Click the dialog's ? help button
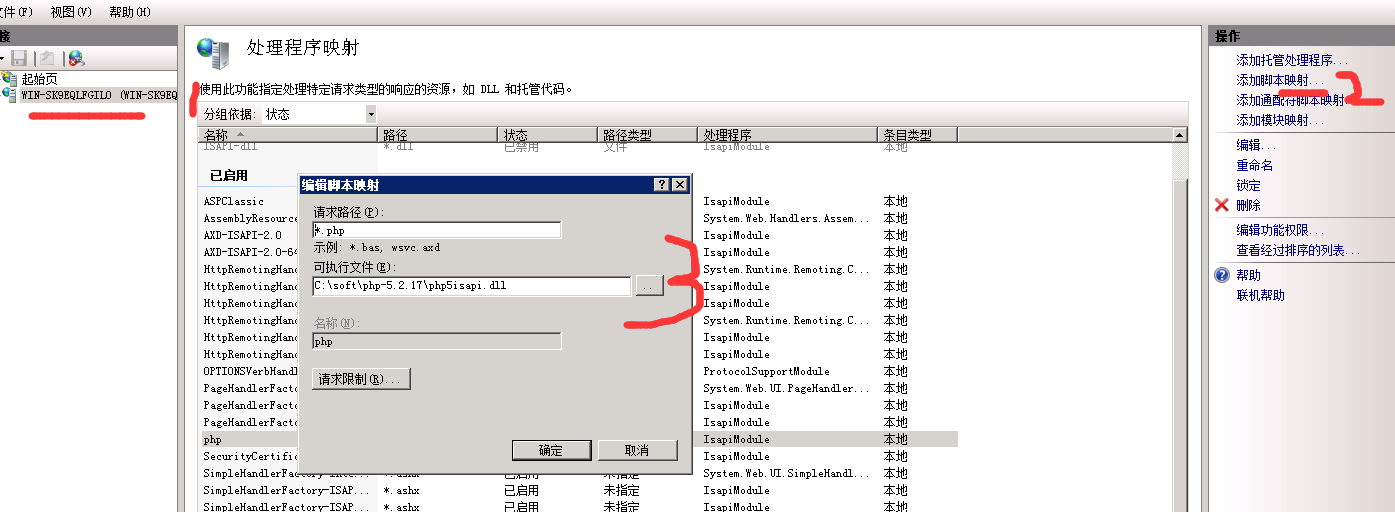Viewport: 1395px width, 512px height. pyautogui.click(x=661, y=185)
